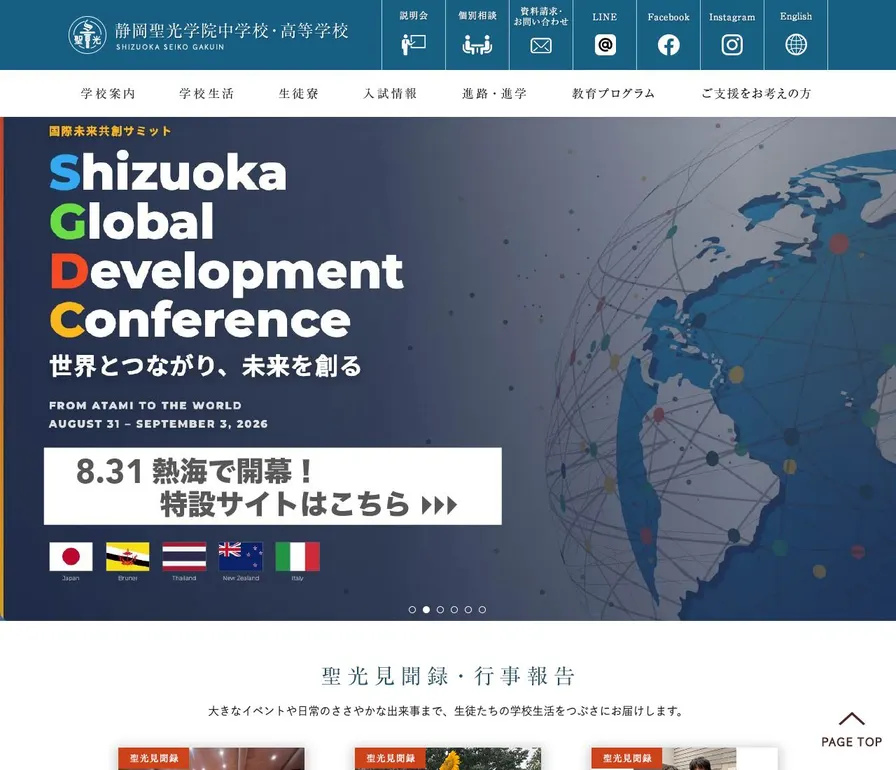The height and width of the screenshot is (770, 896).
Task: Open the 進路・進学 menu
Action: point(494,93)
